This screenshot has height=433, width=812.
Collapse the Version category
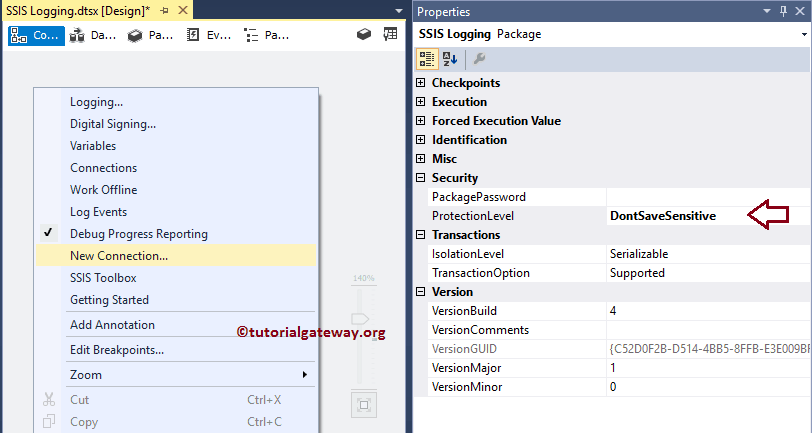(421, 292)
